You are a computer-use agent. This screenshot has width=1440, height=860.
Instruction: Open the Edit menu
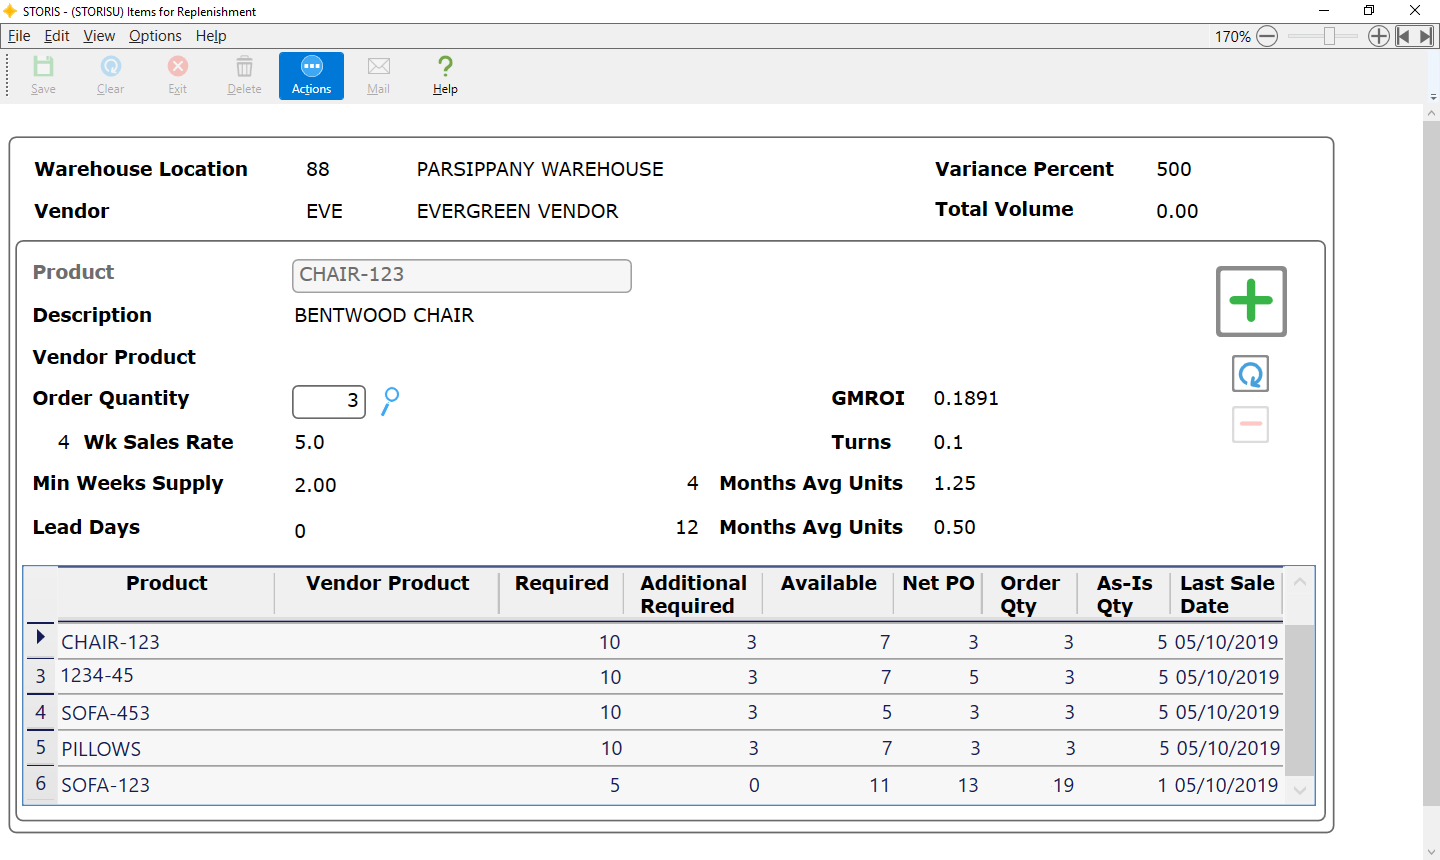point(57,36)
